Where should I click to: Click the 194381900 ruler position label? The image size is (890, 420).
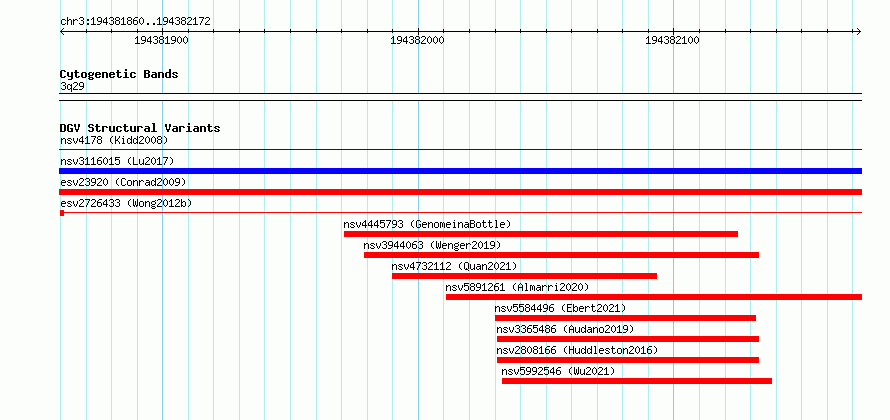(x=161, y=41)
